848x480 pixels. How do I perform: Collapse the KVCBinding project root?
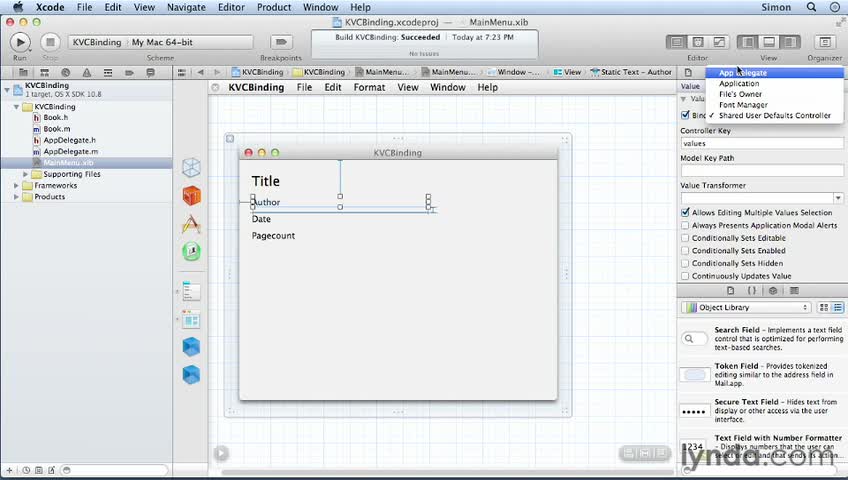point(7,90)
